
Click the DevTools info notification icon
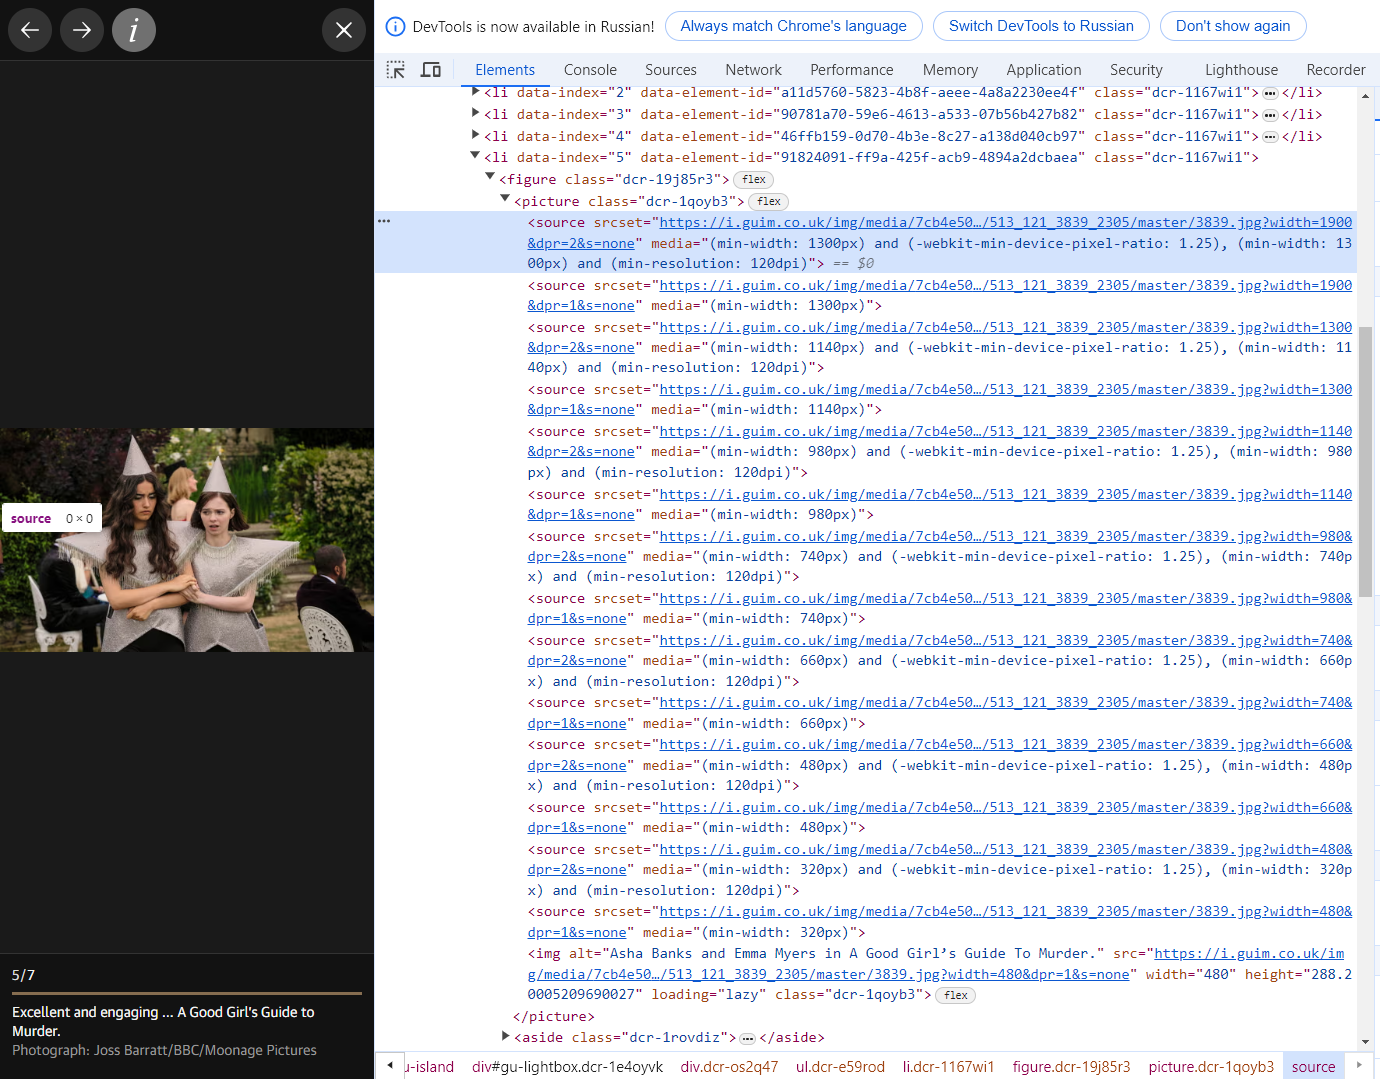point(396,27)
